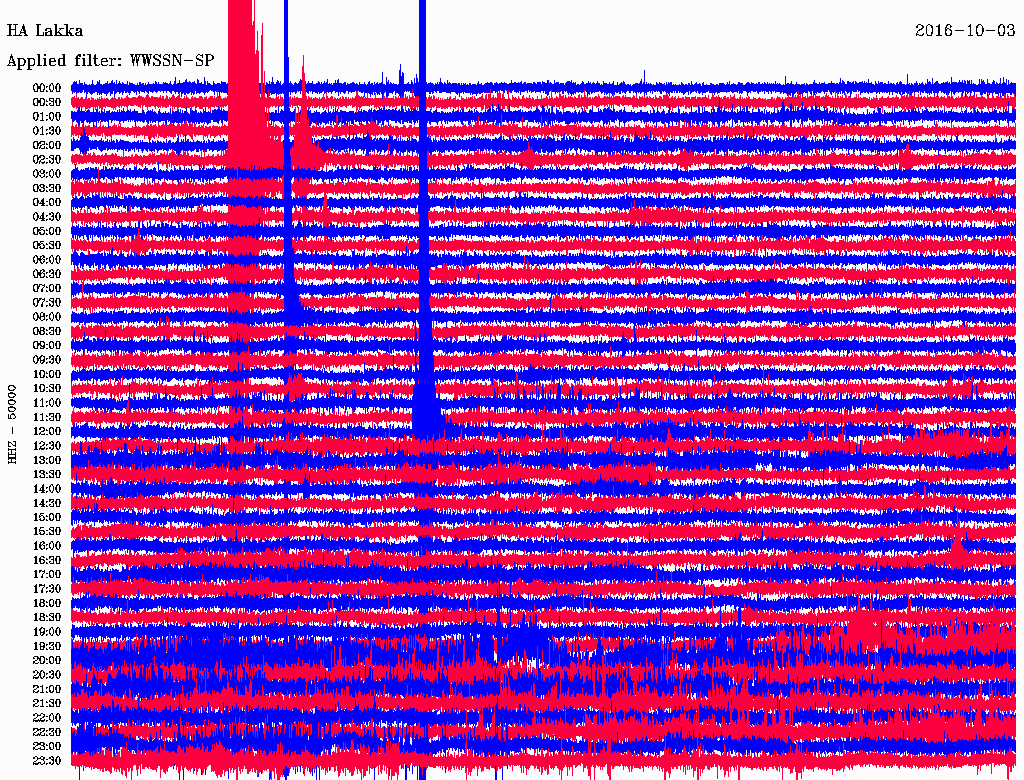
Task: Select the 01:30 time label
Action: (47, 131)
